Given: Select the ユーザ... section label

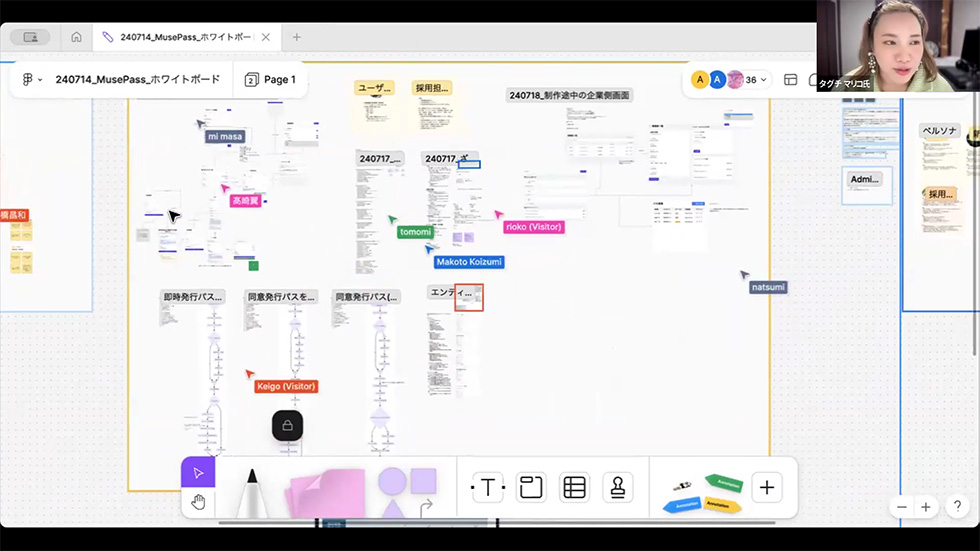Looking at the screenshot, I should pyautogui.click(x=374, y=88).
